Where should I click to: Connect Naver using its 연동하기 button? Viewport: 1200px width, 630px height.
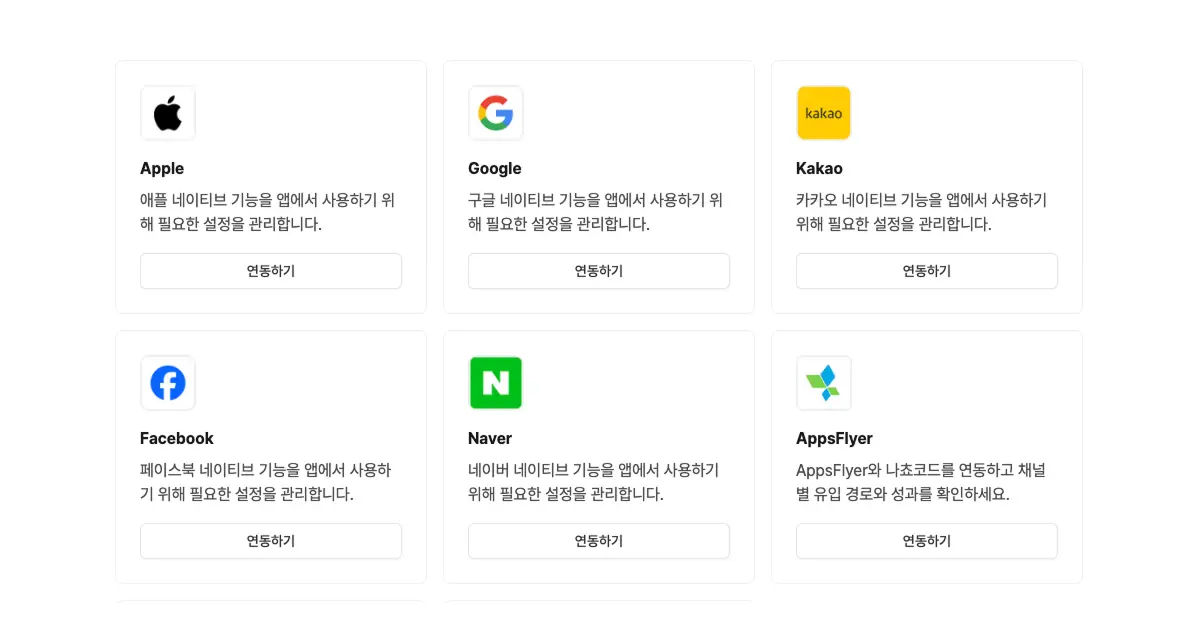click(598, 541)
